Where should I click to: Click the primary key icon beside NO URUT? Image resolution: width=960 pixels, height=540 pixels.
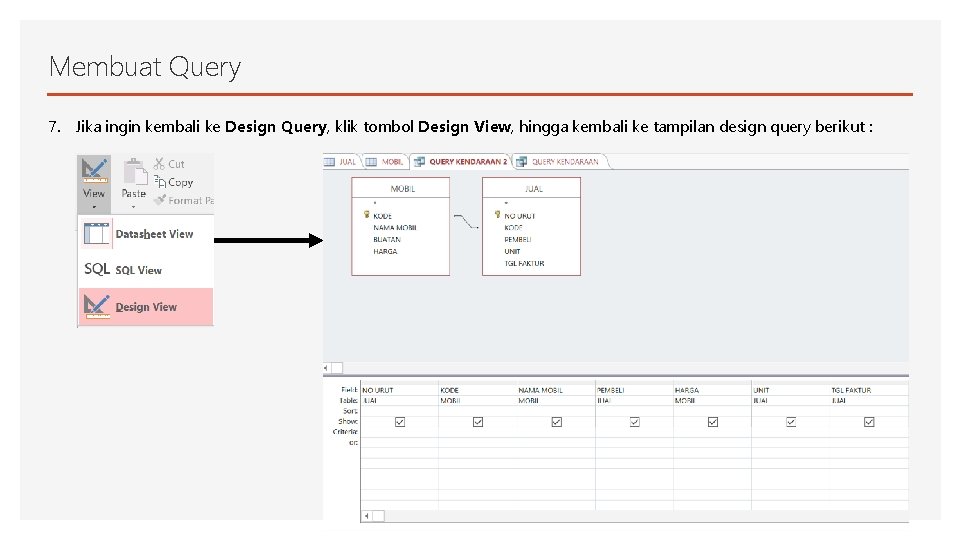tap(497, 214)
